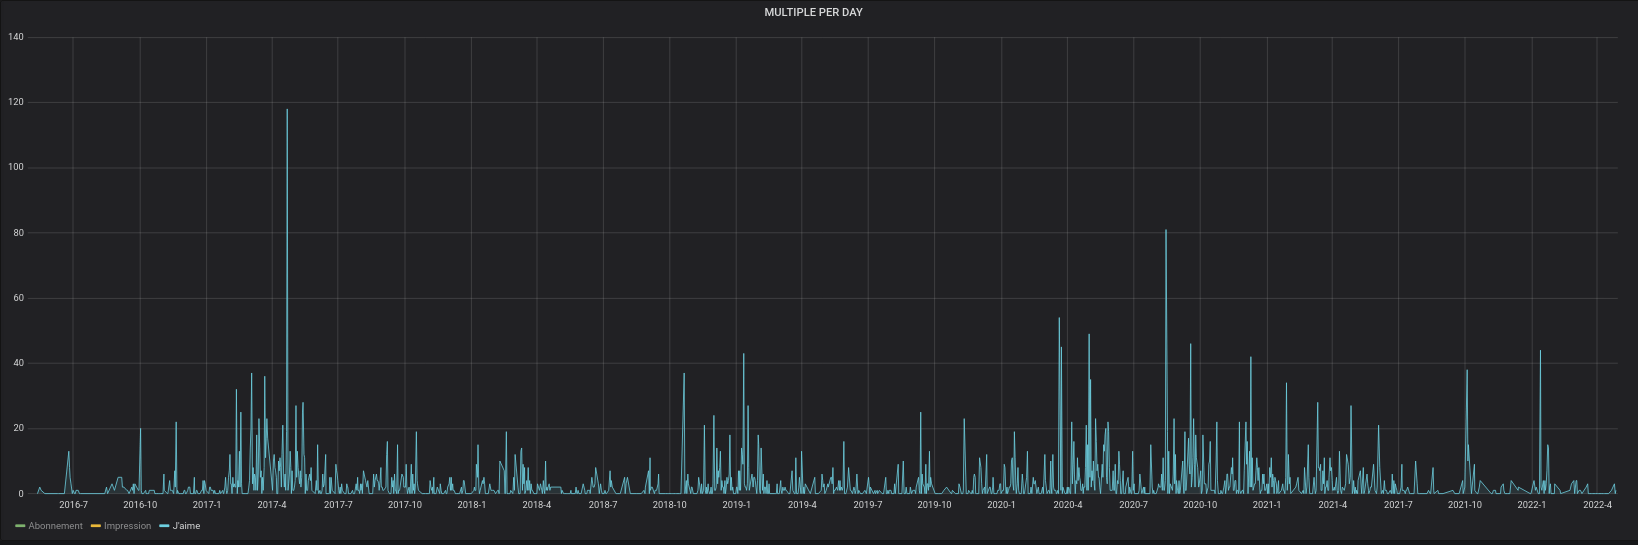Click the peak of the 81-value spike in 2020

point(1166,231)
